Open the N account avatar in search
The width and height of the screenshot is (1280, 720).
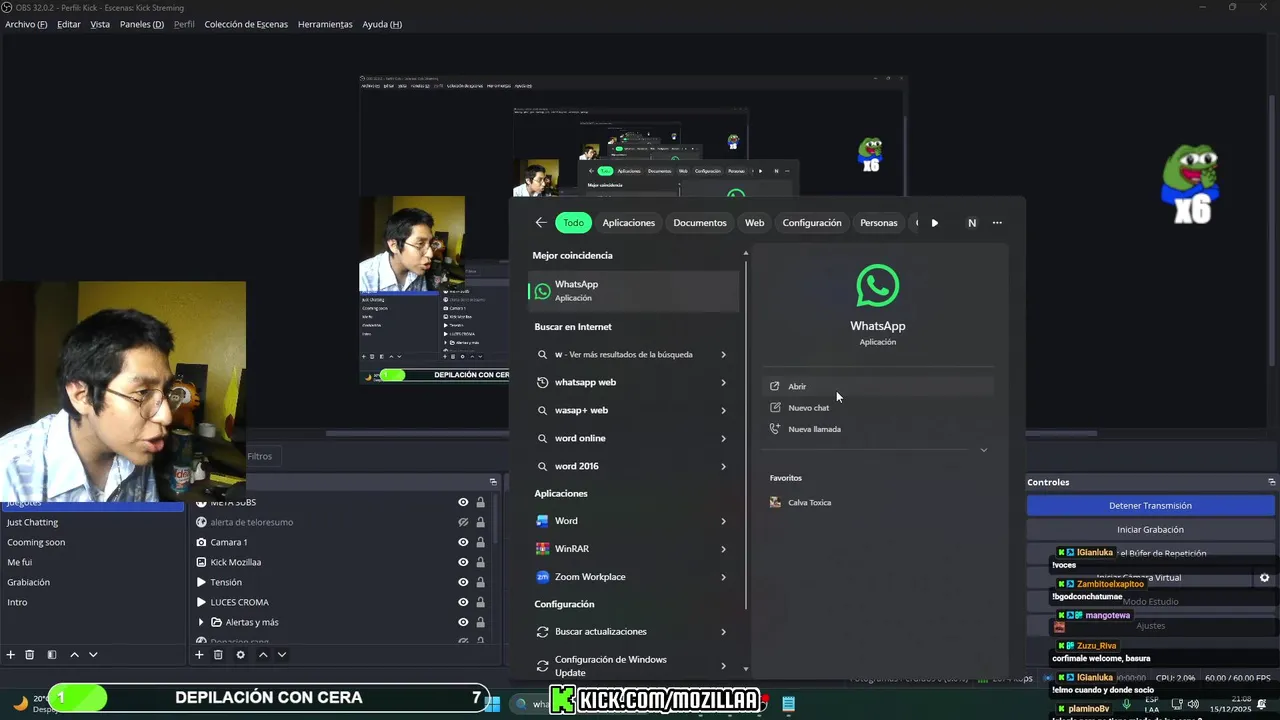pos(971,223)
